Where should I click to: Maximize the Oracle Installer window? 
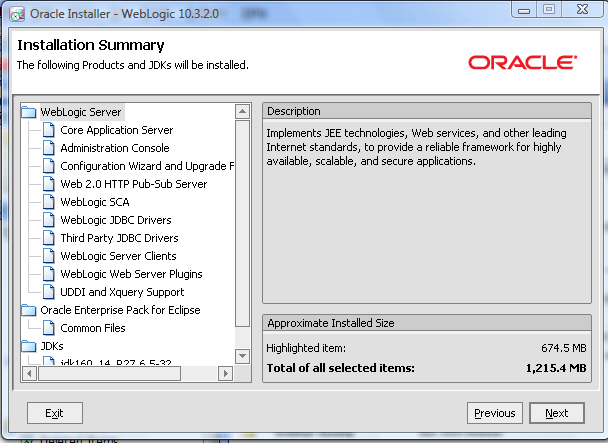pyautogui.click(x=549, y=10)
